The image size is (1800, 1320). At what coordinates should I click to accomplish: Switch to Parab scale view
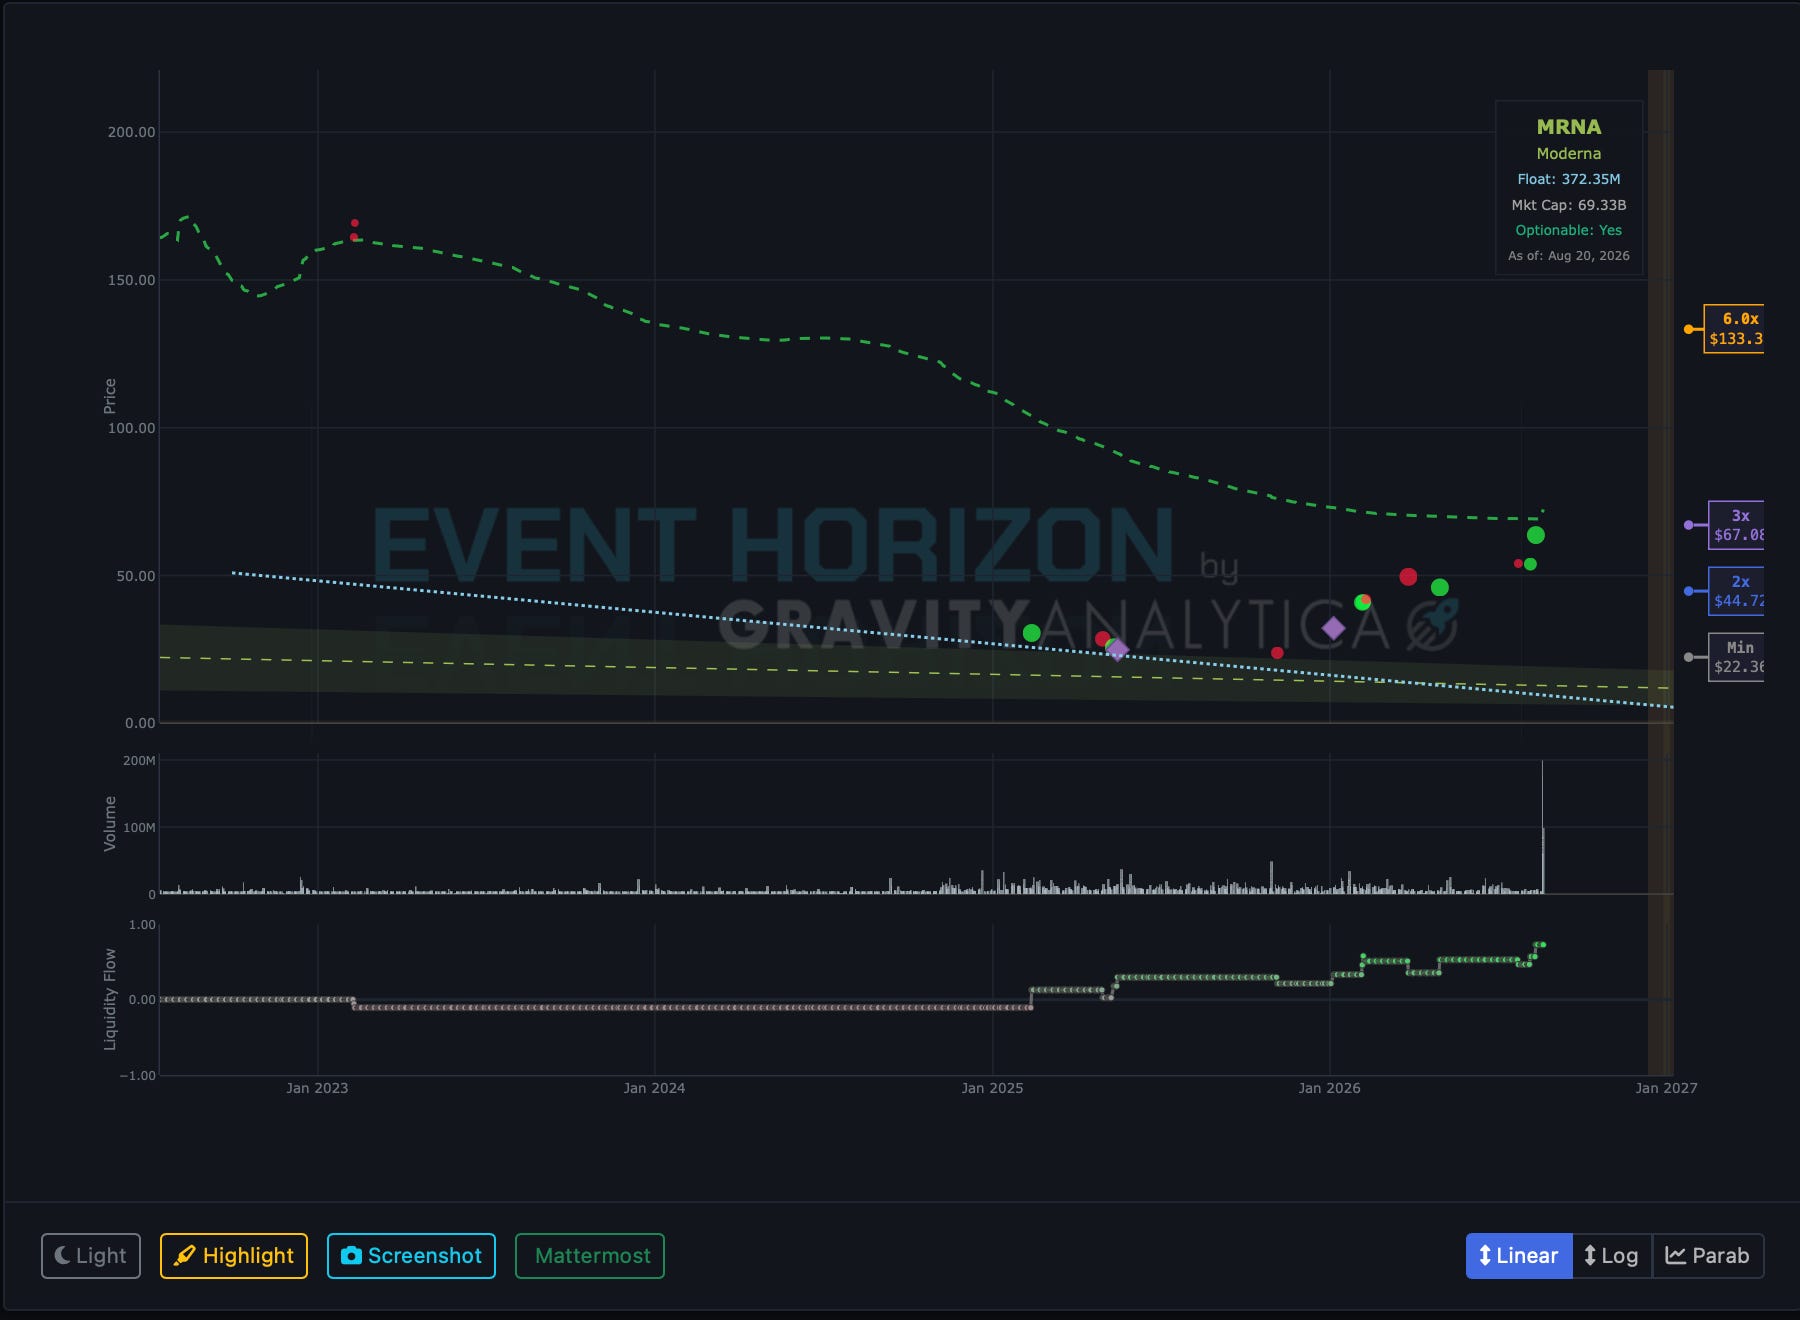1708,1255
